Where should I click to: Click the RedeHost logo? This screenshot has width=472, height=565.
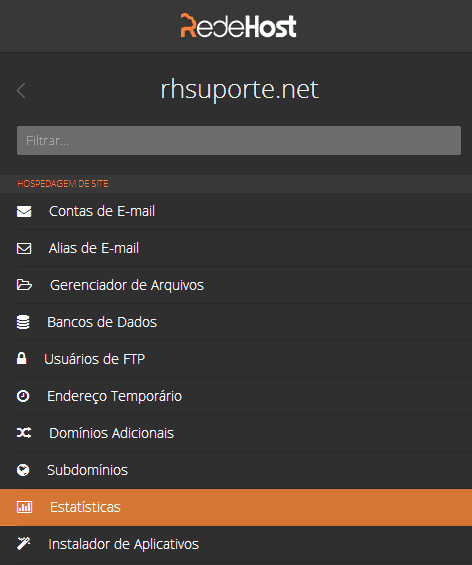239,26
